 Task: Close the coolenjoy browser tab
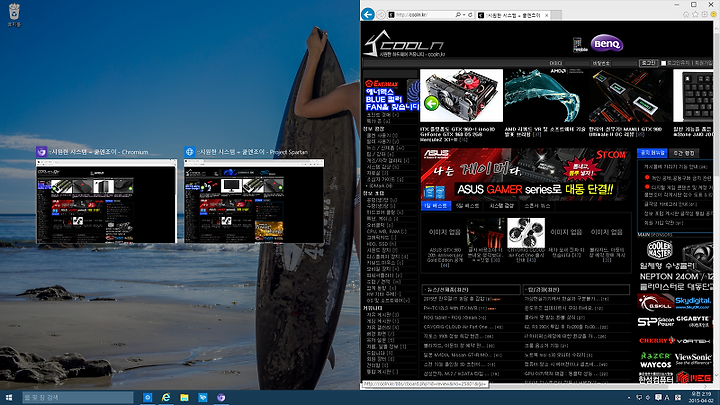546,15
